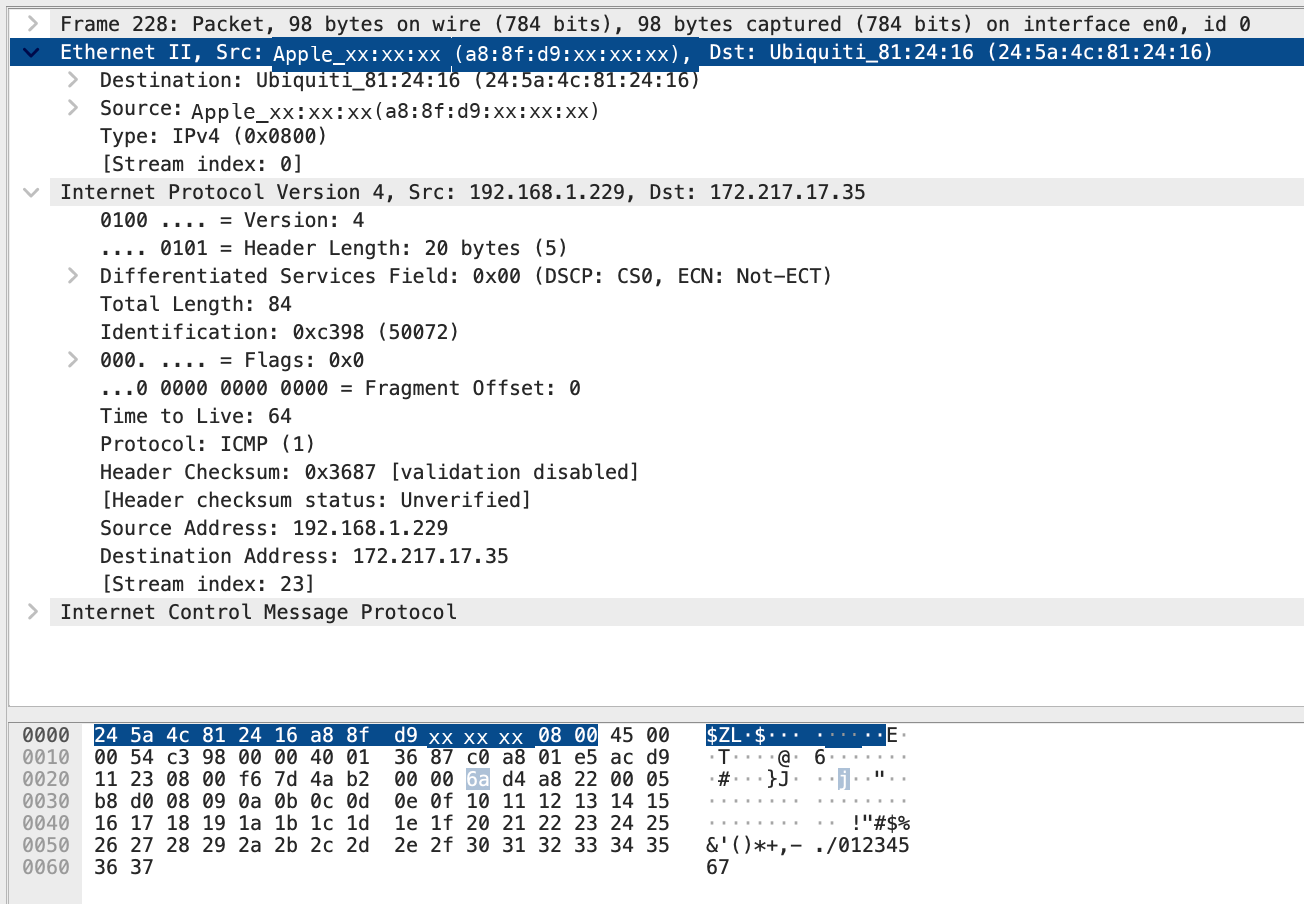This screenshot has height=904, width=1304.
Task: Click the 0030 offset label in hex pane
Action: click(46, 802)
